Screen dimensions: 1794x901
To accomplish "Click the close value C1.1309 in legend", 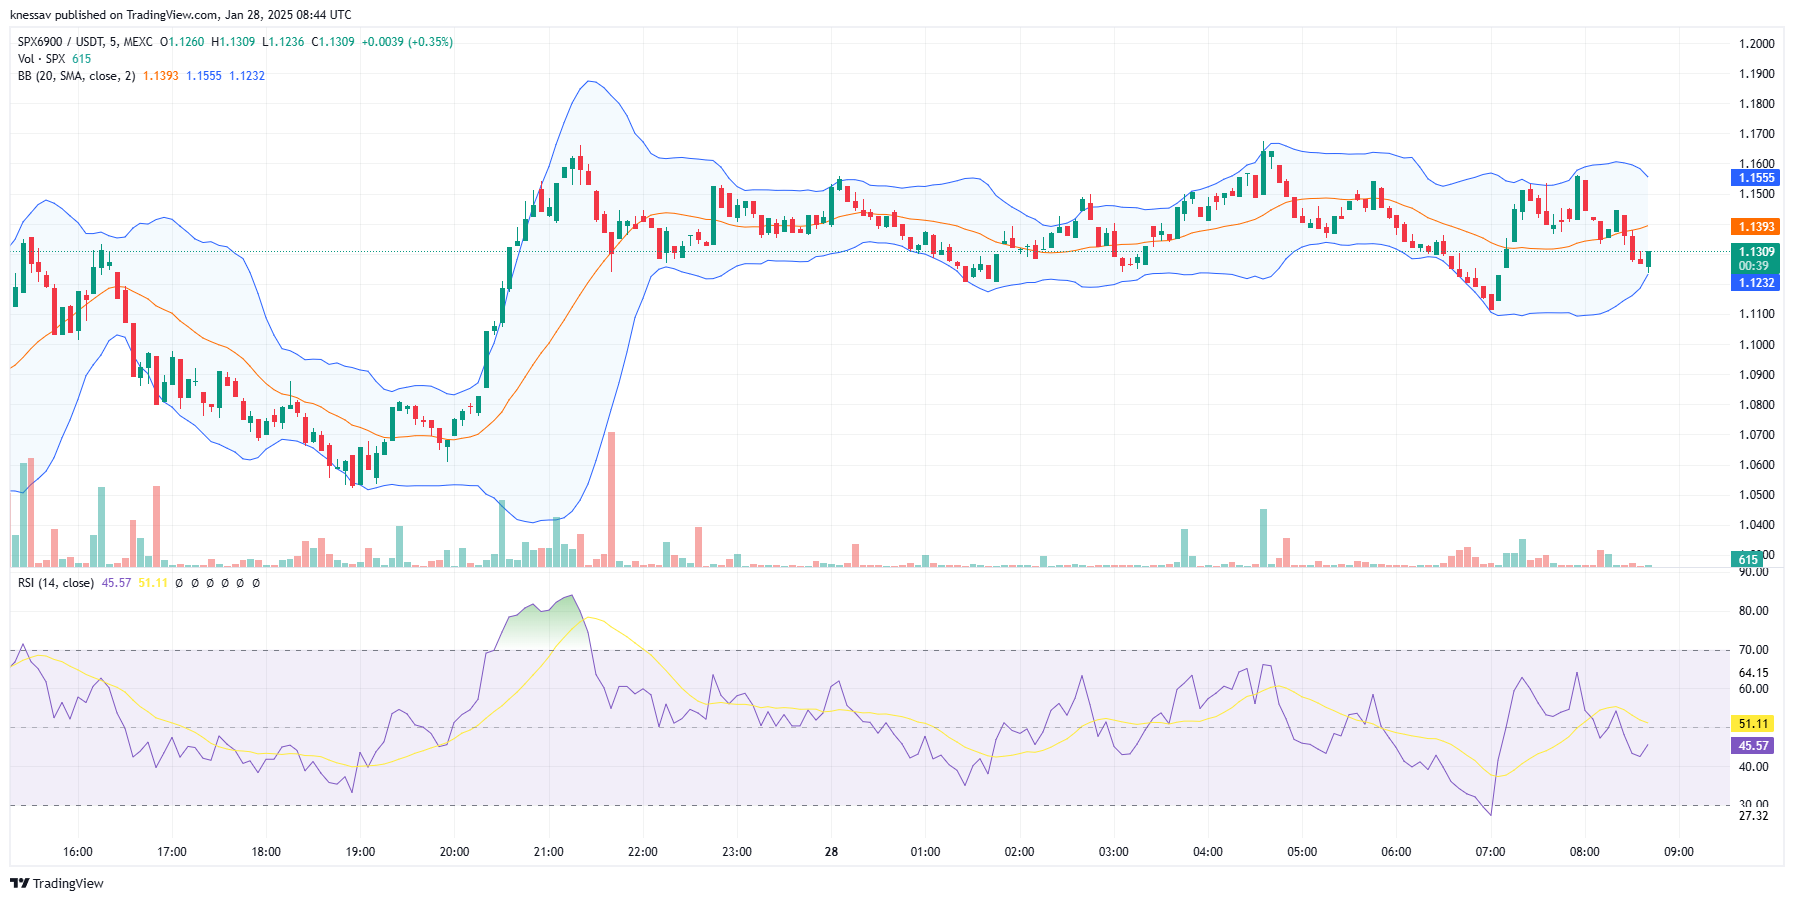I will pos(333,42).
